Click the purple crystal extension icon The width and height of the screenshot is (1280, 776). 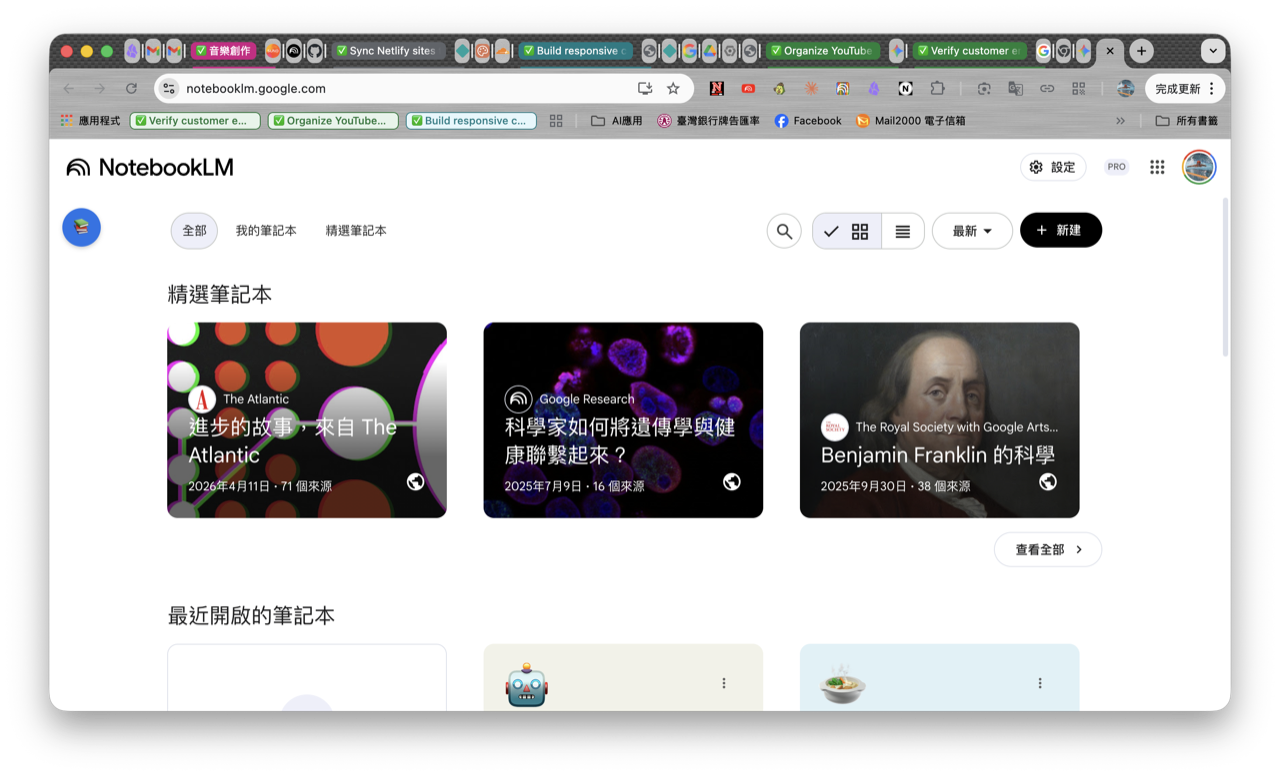click(x=874, y=88)
